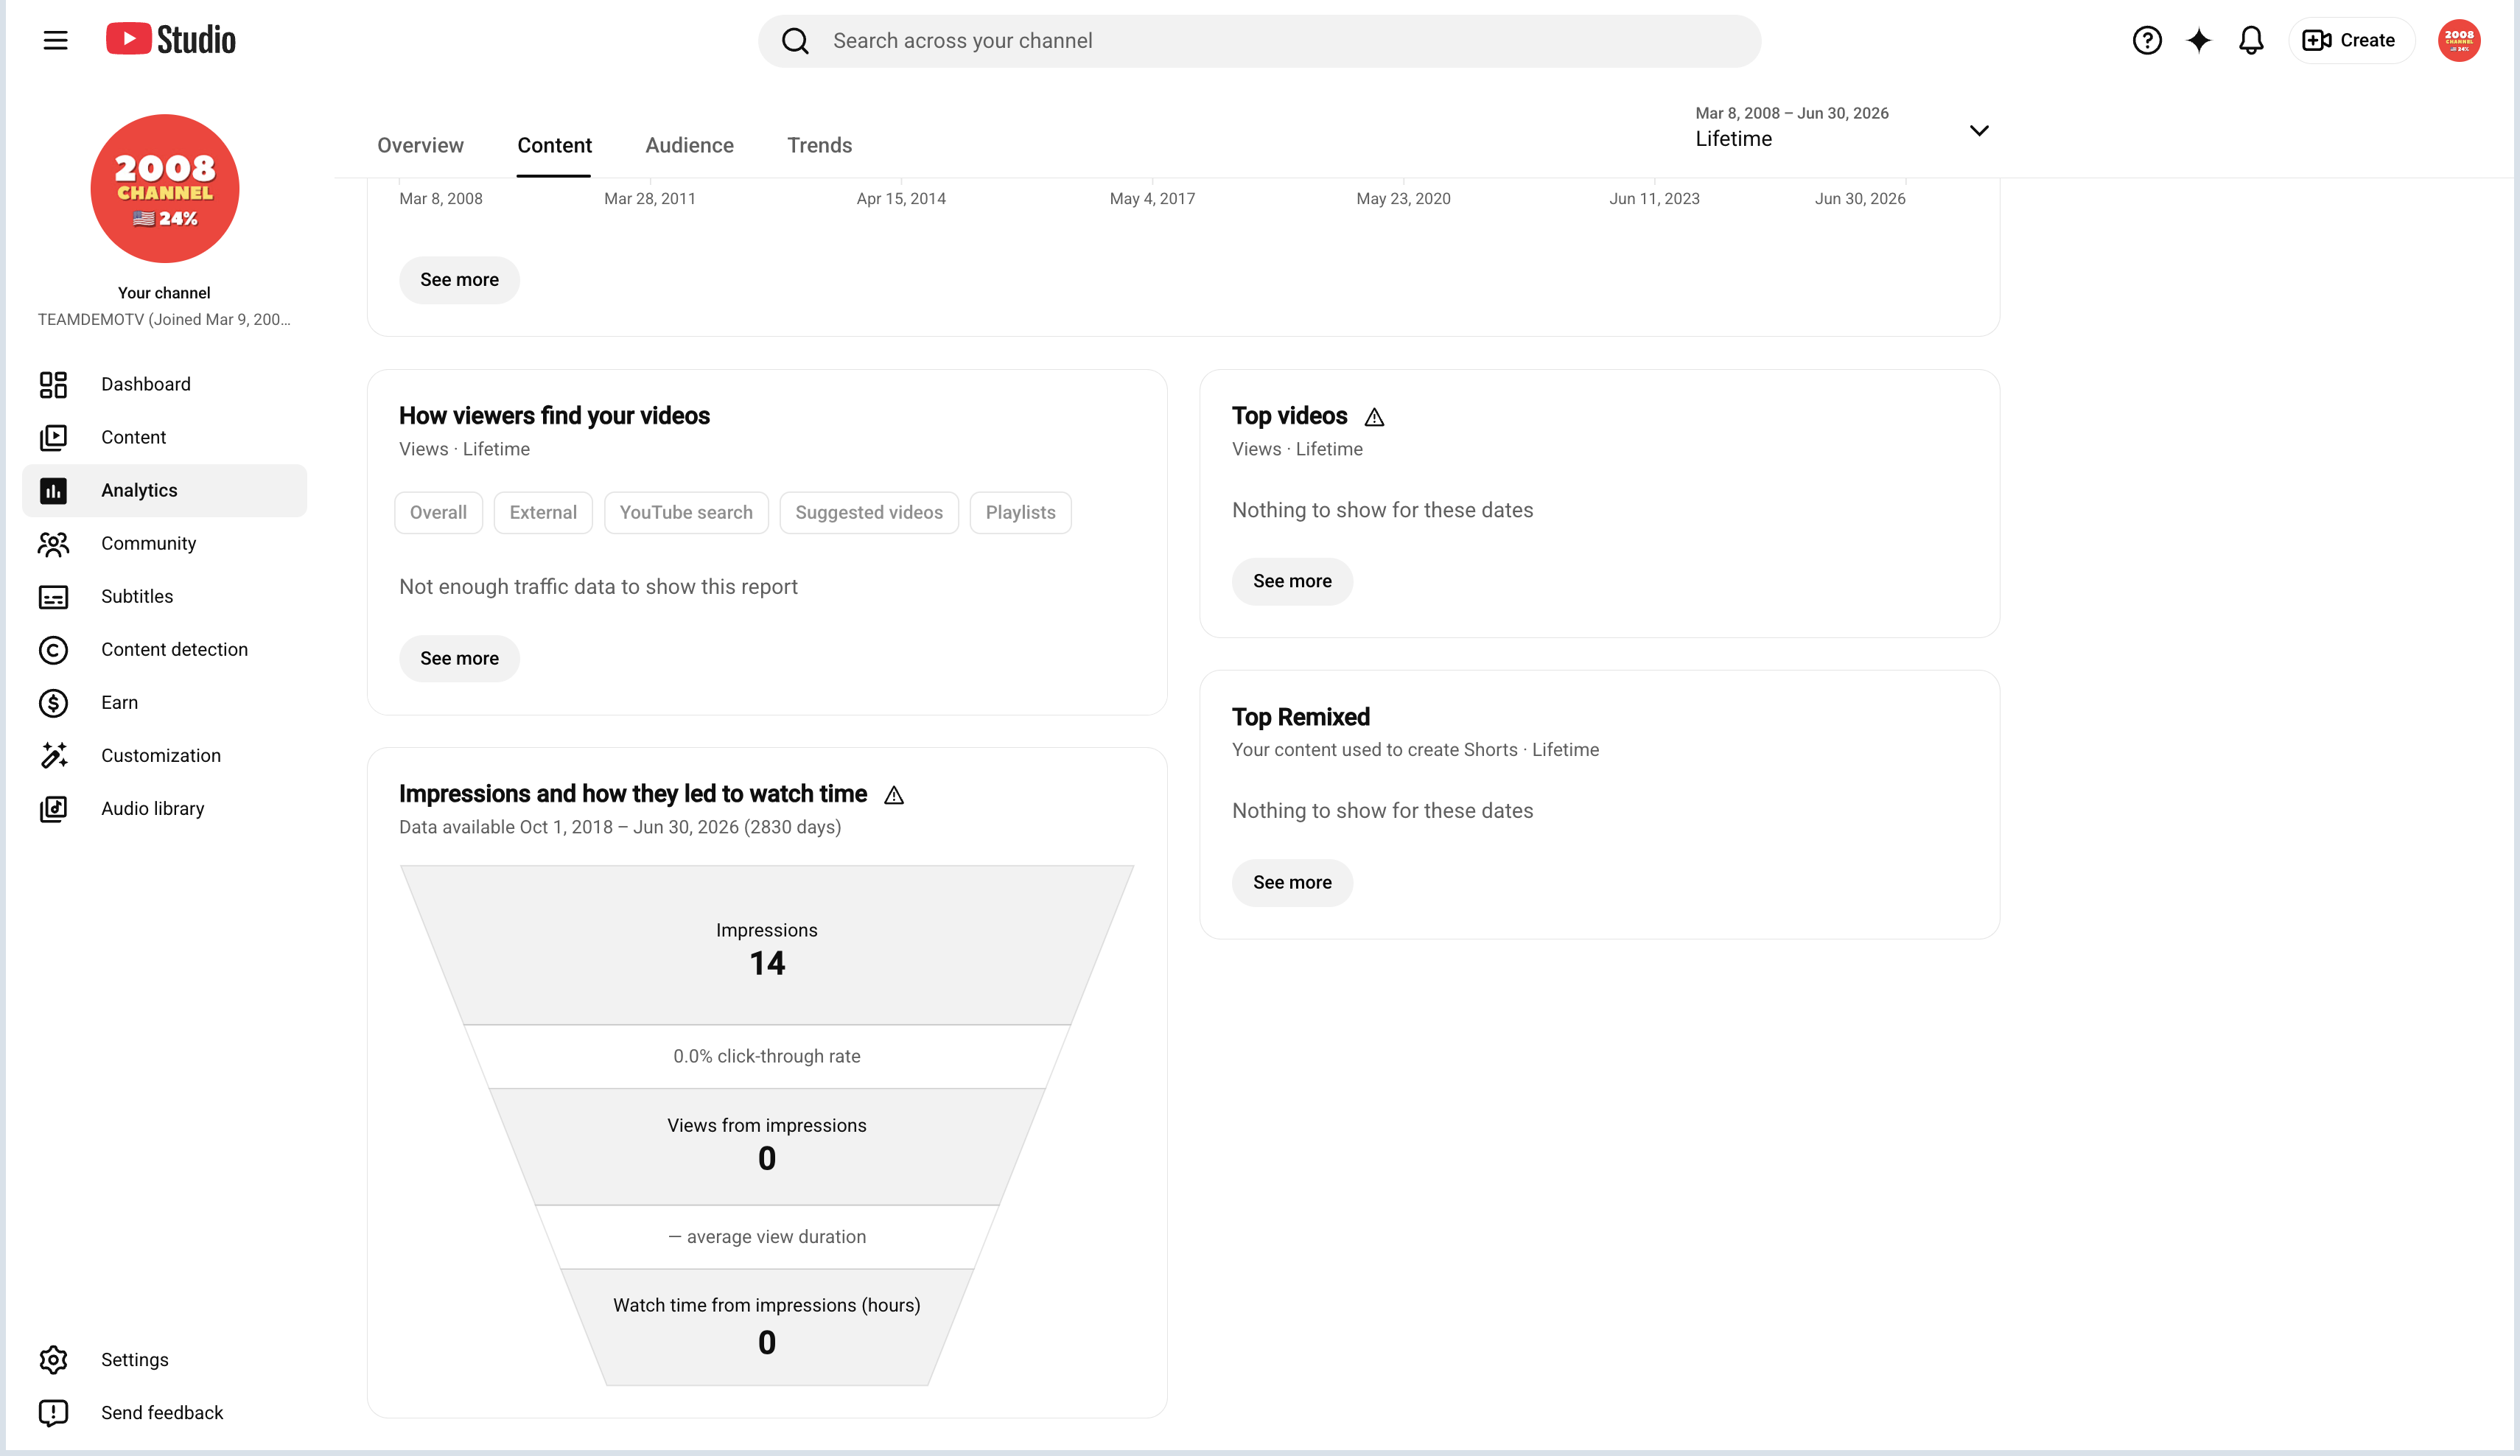Click the Community people icon
The width and height of the screenshot is (2520, 1456).
coord(53,543)
